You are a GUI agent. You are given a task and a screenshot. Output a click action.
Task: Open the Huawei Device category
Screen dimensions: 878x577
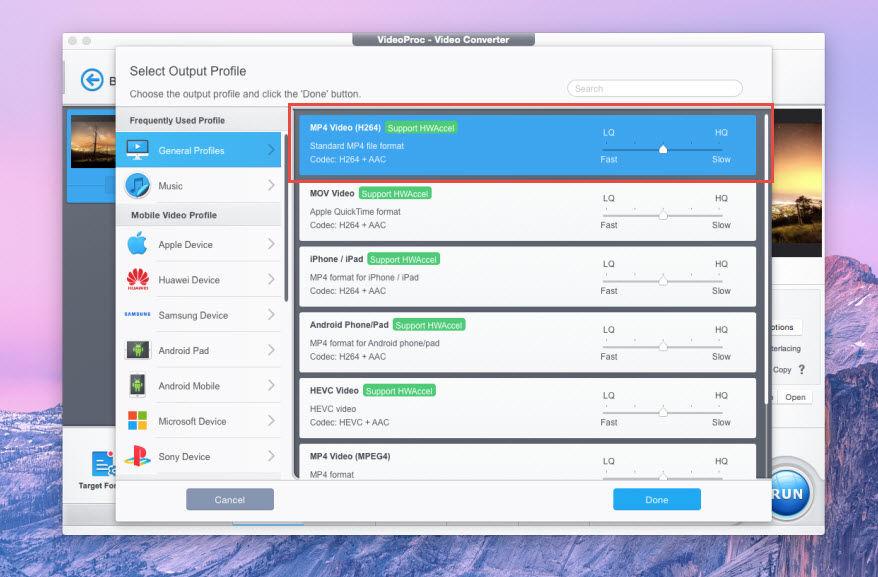199,279
